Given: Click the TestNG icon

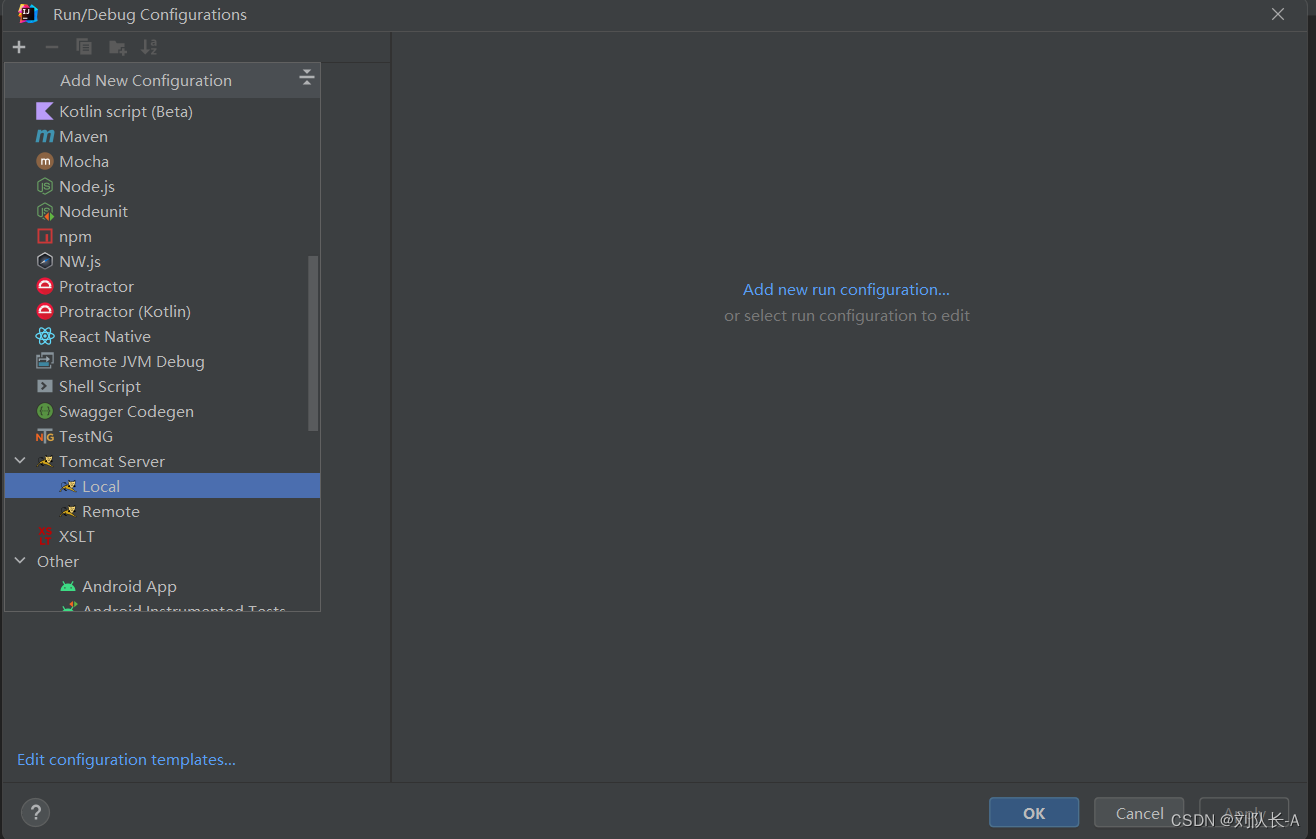Looking at the screenshot, I should pos(44,436).
